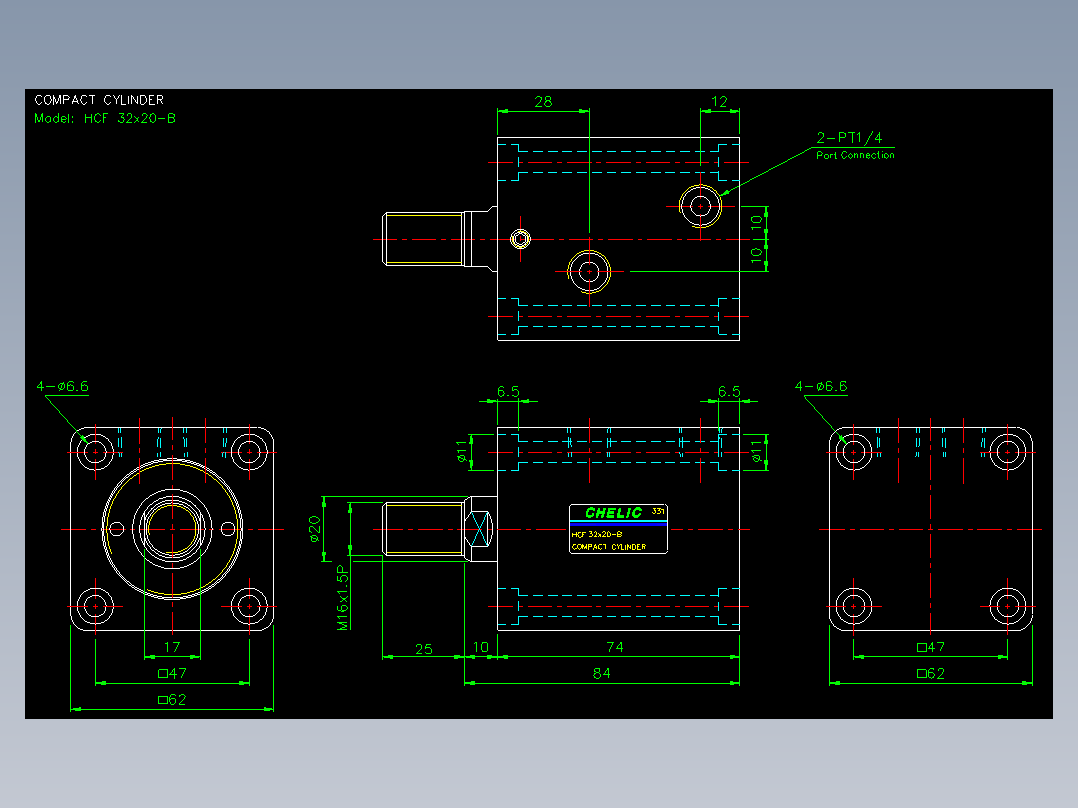
Task: Click the "□47" dimension under the rear view
Action: click(931, 647)
